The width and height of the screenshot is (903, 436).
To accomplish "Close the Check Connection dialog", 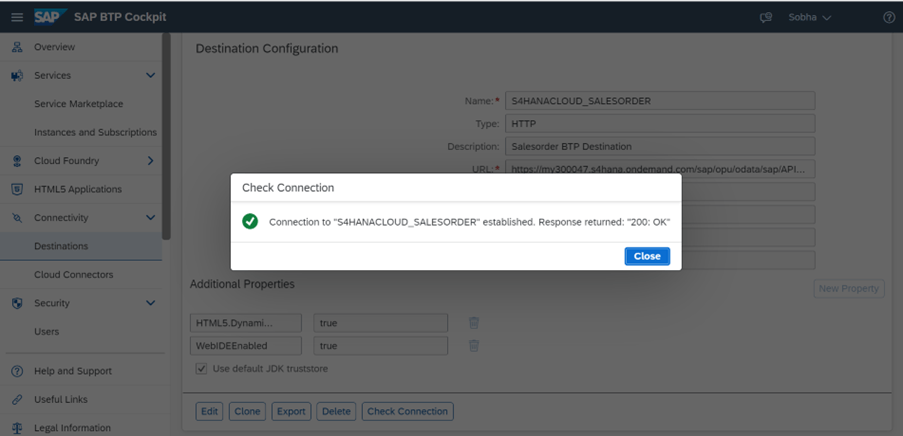I will 647,256.
